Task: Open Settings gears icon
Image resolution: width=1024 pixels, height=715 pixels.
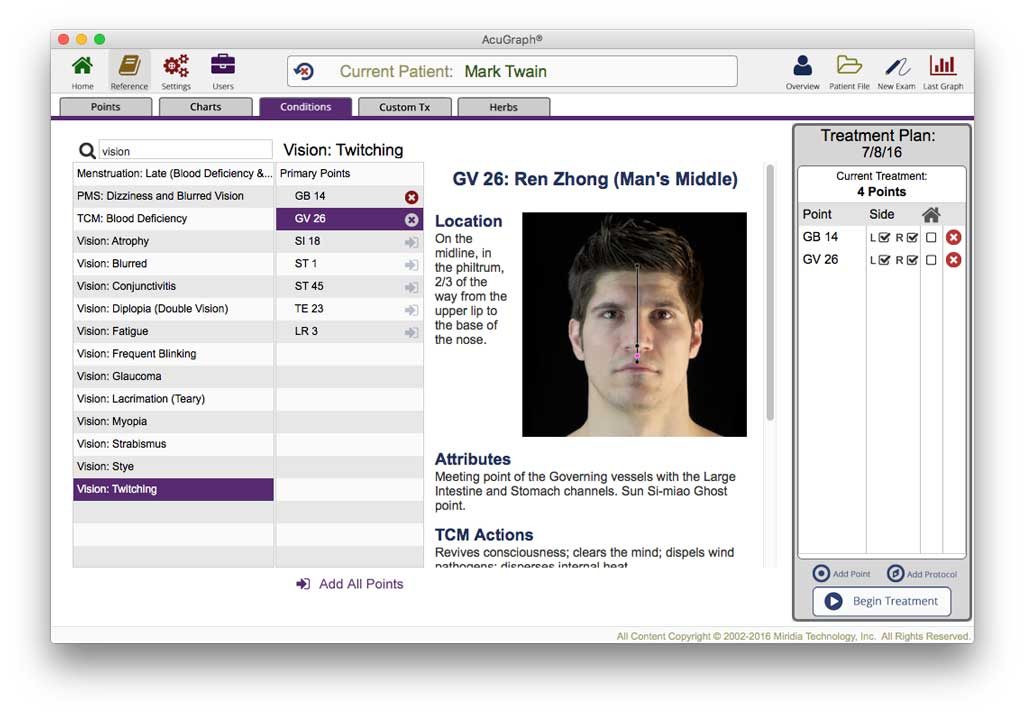Action: tap(176, 66)
